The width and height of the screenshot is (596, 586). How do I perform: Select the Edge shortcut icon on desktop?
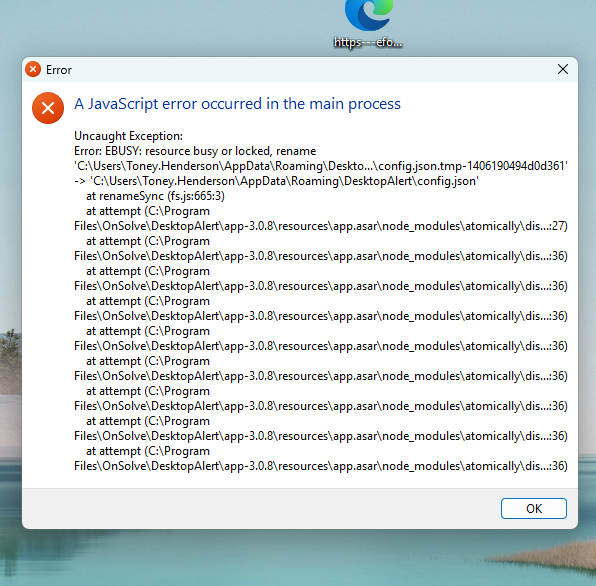(369, 14)
